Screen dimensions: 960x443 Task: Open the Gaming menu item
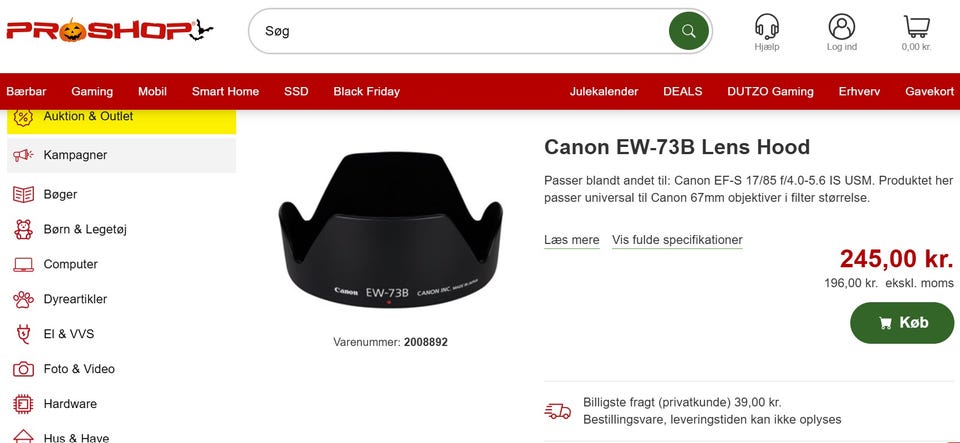point(92,91)
